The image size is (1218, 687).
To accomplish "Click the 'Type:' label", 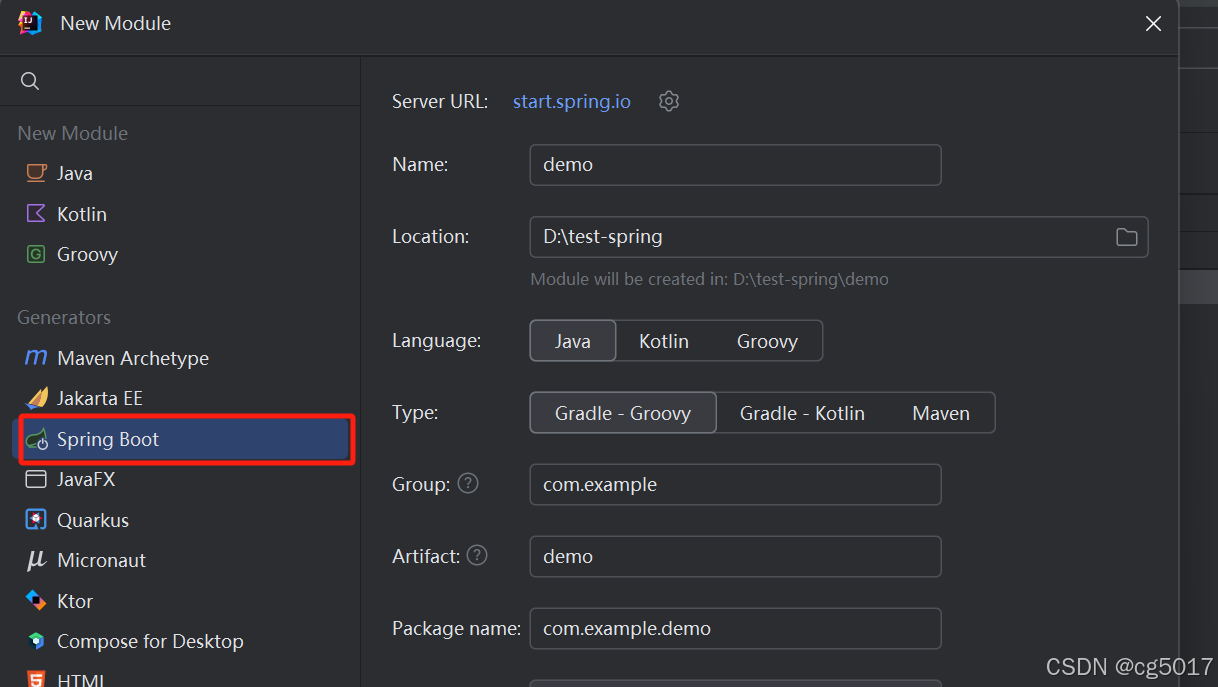I will click(x=415, y=412).
